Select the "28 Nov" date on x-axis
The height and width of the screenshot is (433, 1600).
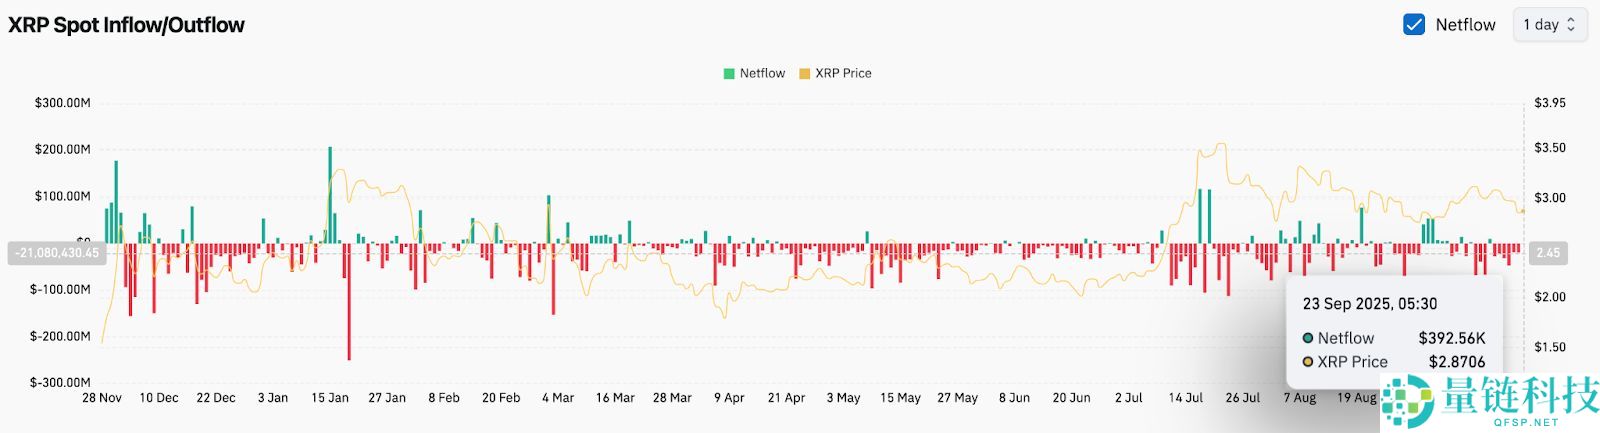click(102, 398)
